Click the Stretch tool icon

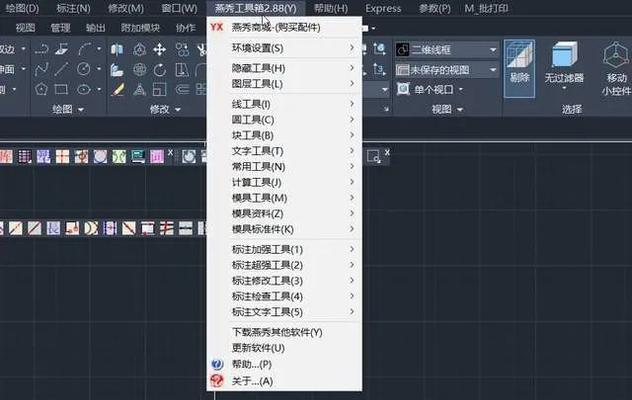pos(182,70)
